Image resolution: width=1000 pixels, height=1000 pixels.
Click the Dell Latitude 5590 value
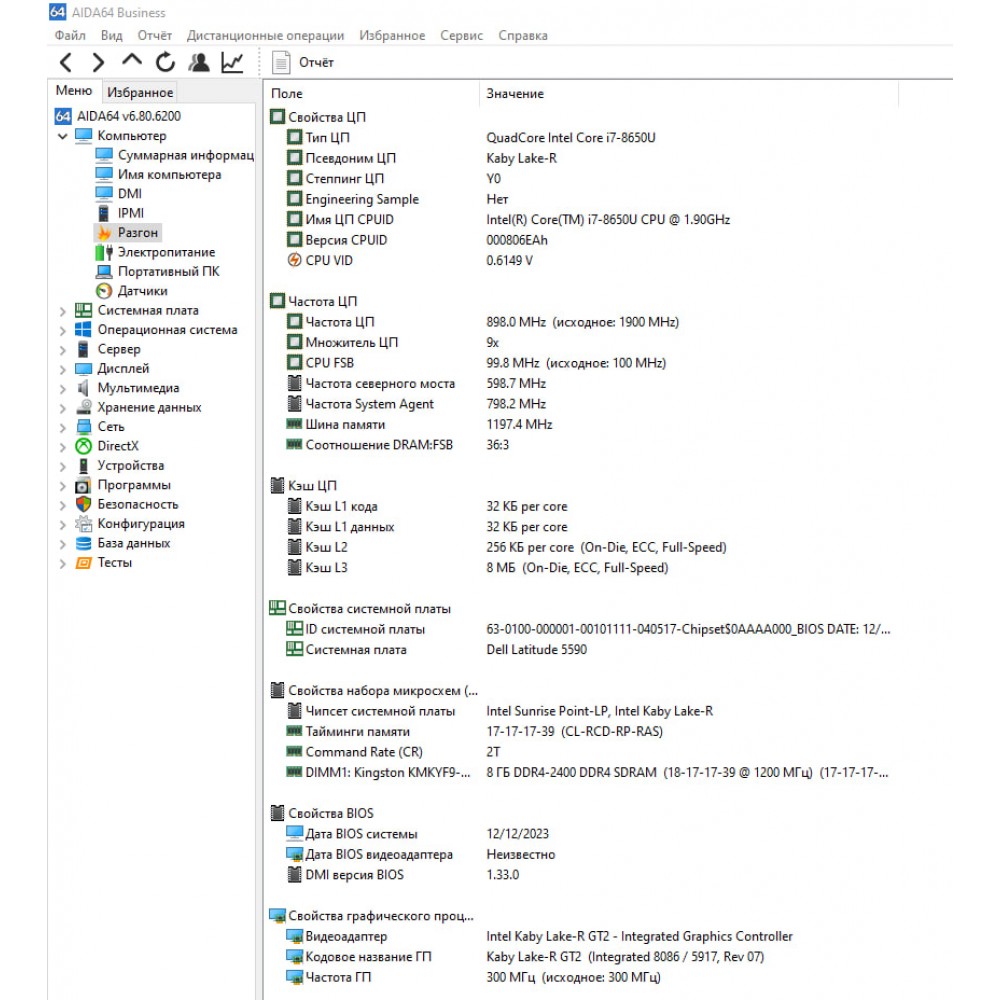[x=536, y=650]
